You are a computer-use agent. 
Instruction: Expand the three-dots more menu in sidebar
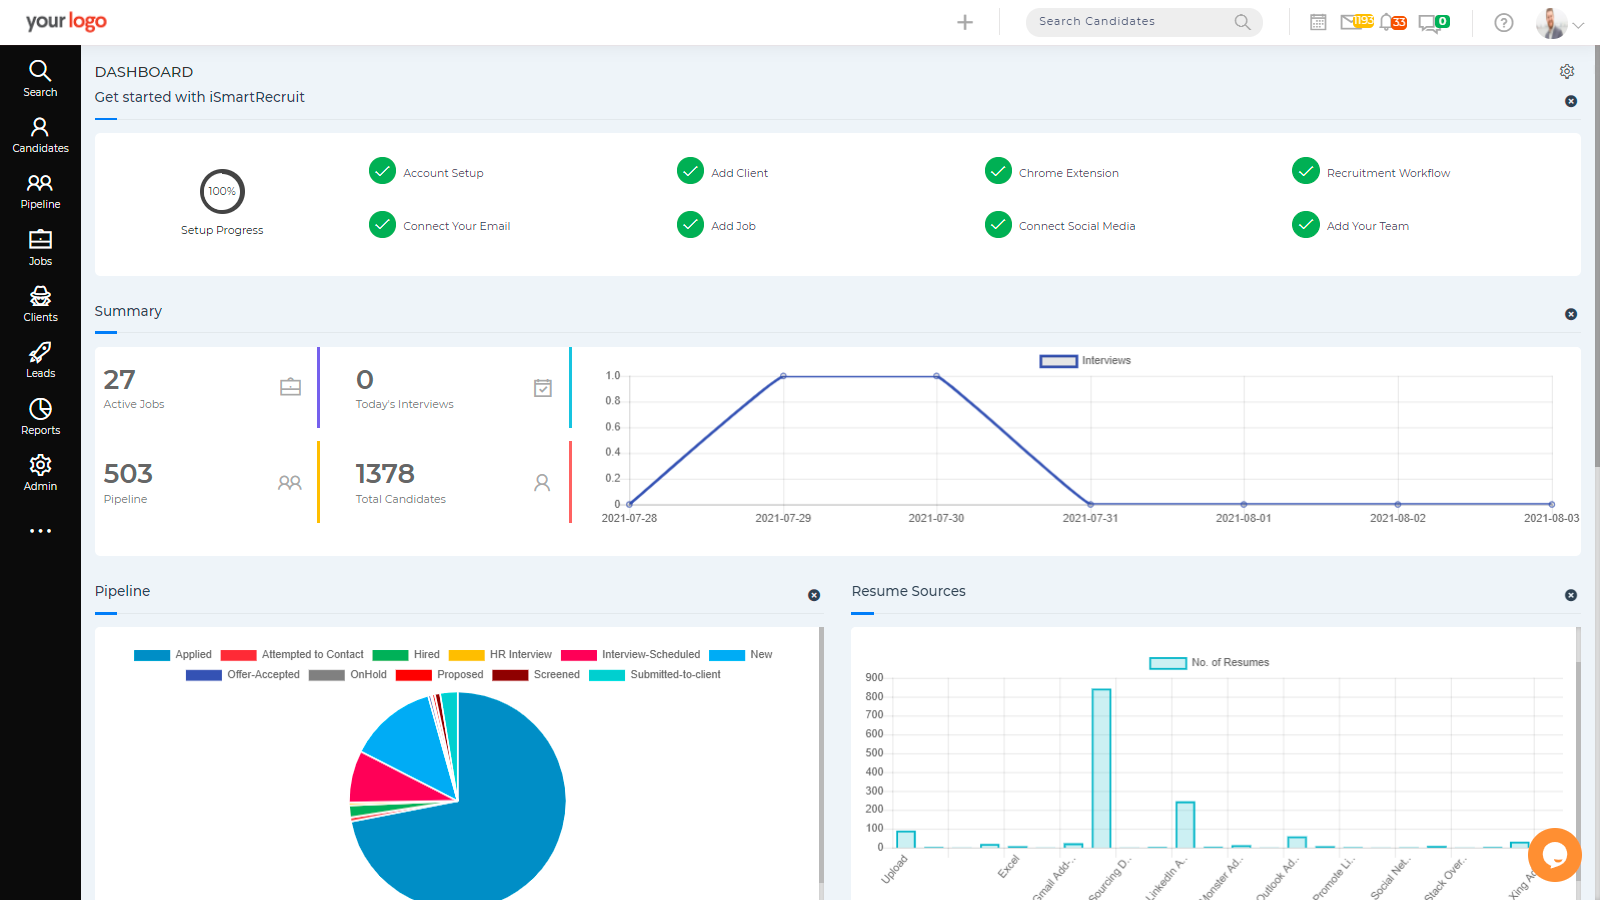tap(40, 531)
